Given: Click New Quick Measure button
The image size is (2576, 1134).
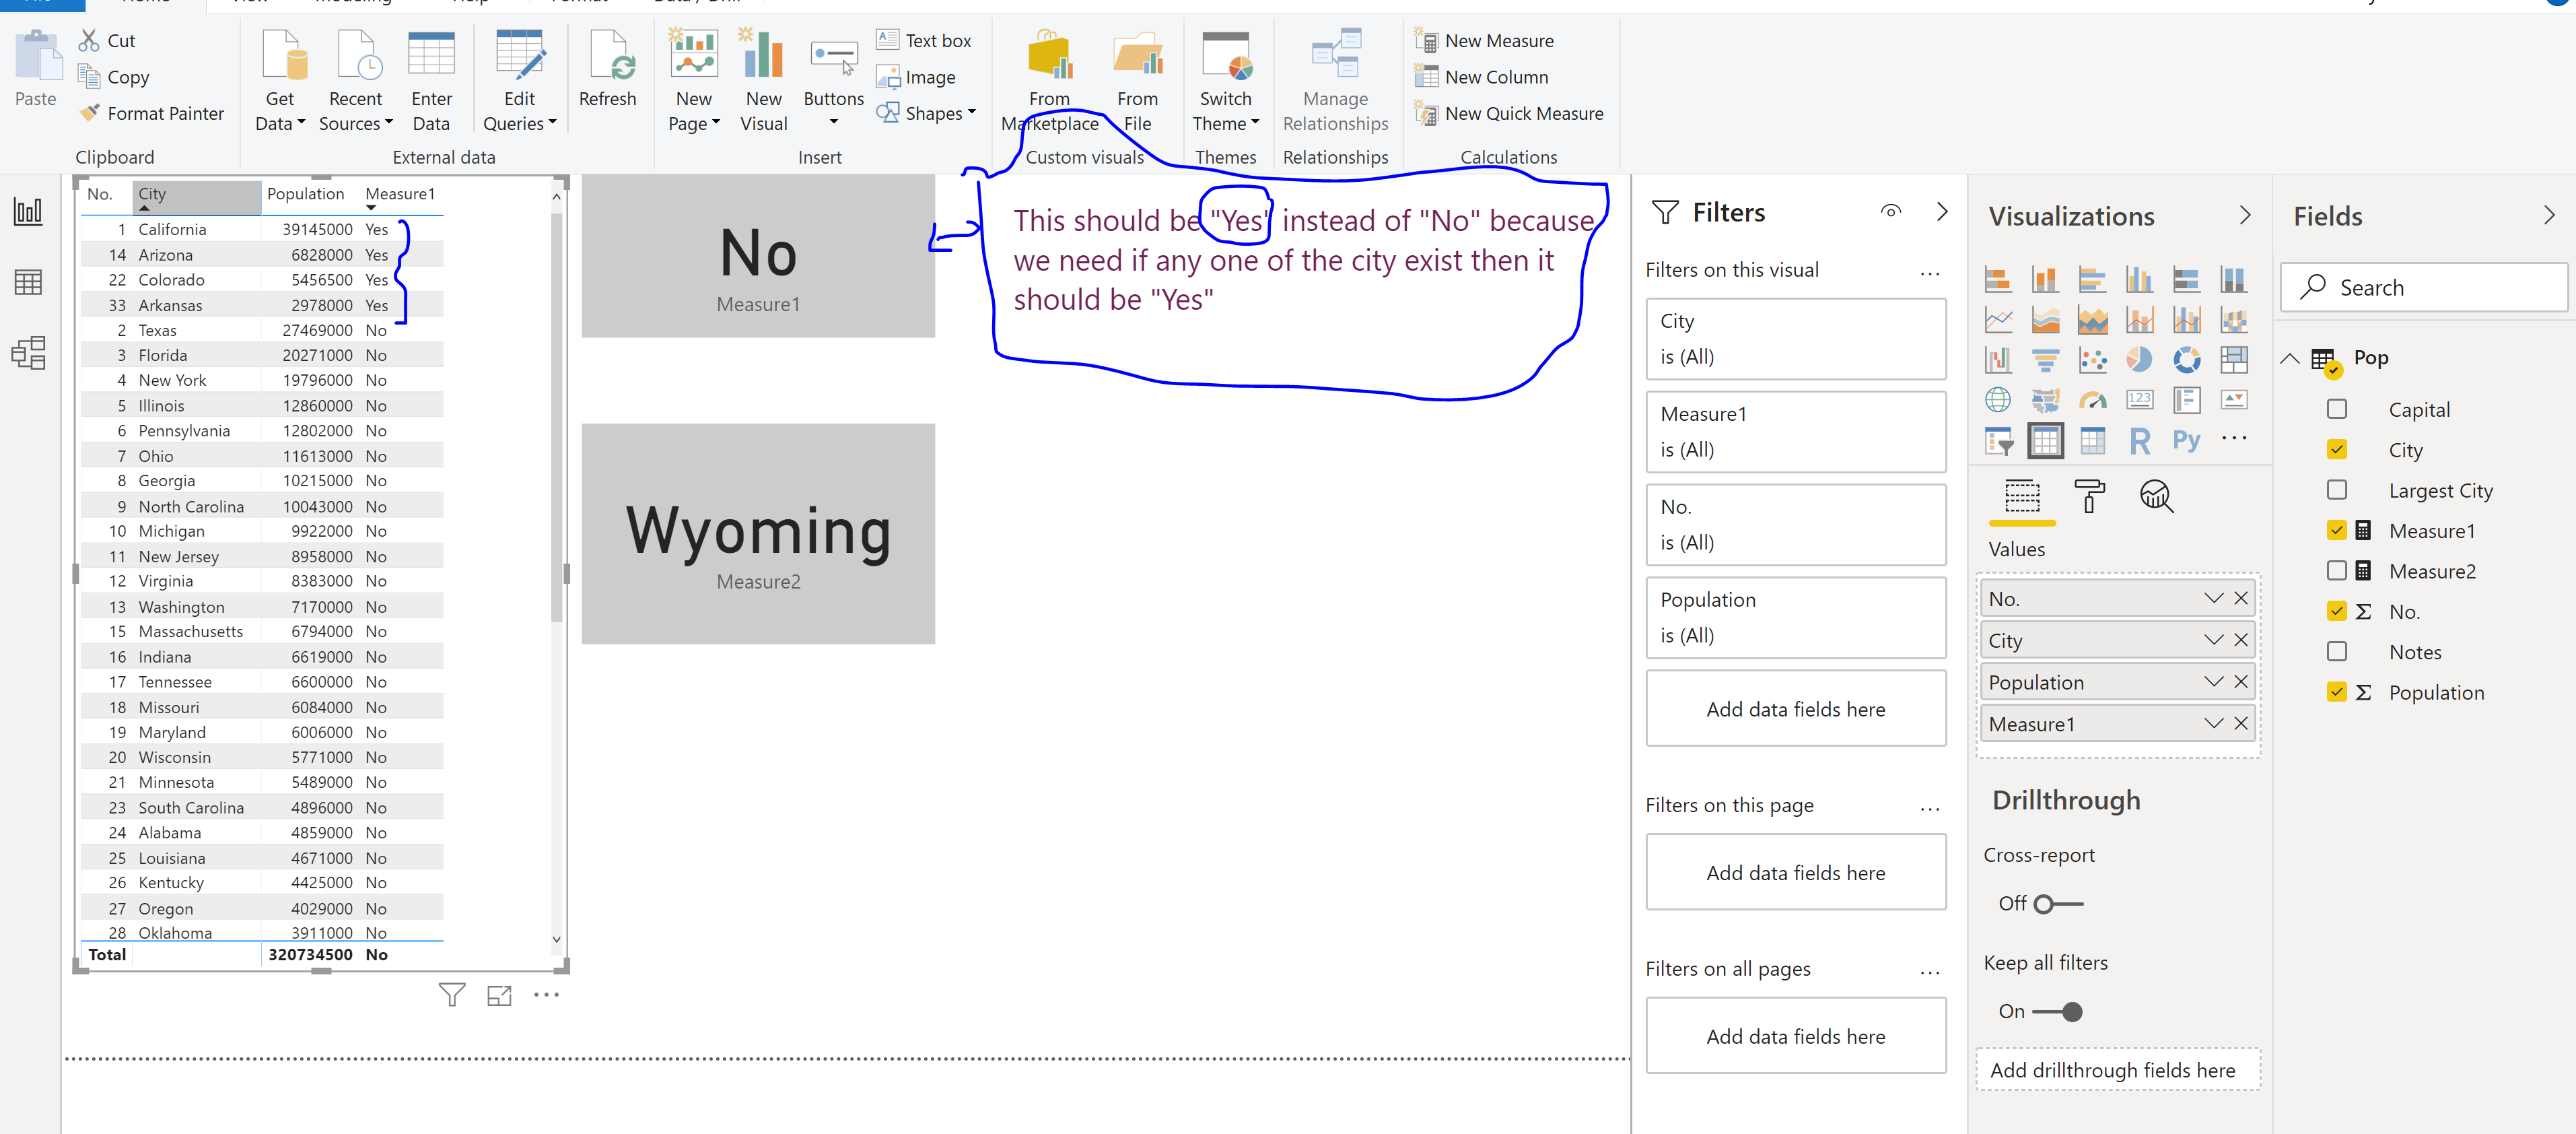Looking at the screenshot, I should pyautogui.click(x=1509, y=113).
